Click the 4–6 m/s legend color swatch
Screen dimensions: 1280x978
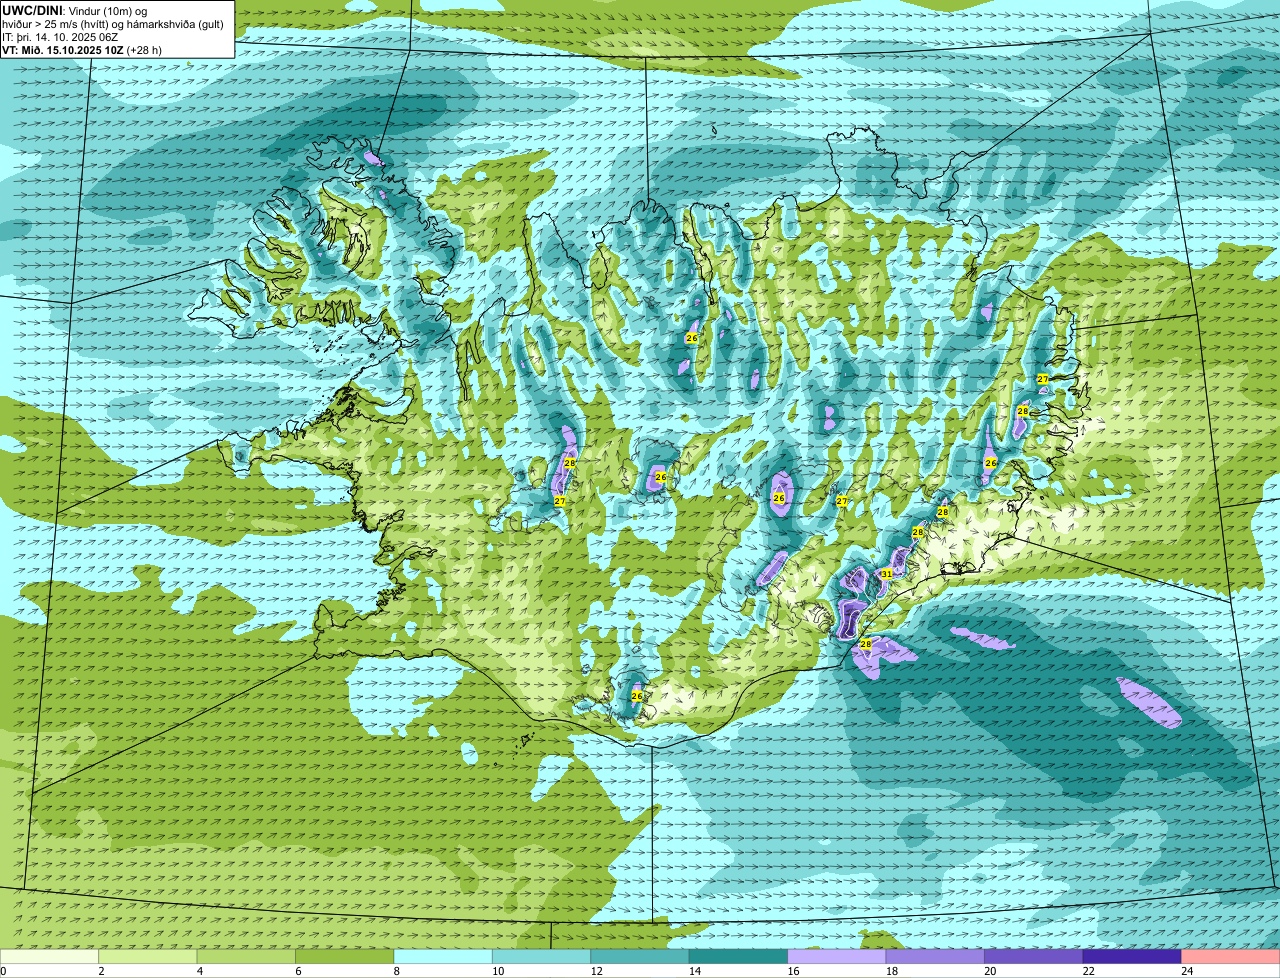pos(246,957)
